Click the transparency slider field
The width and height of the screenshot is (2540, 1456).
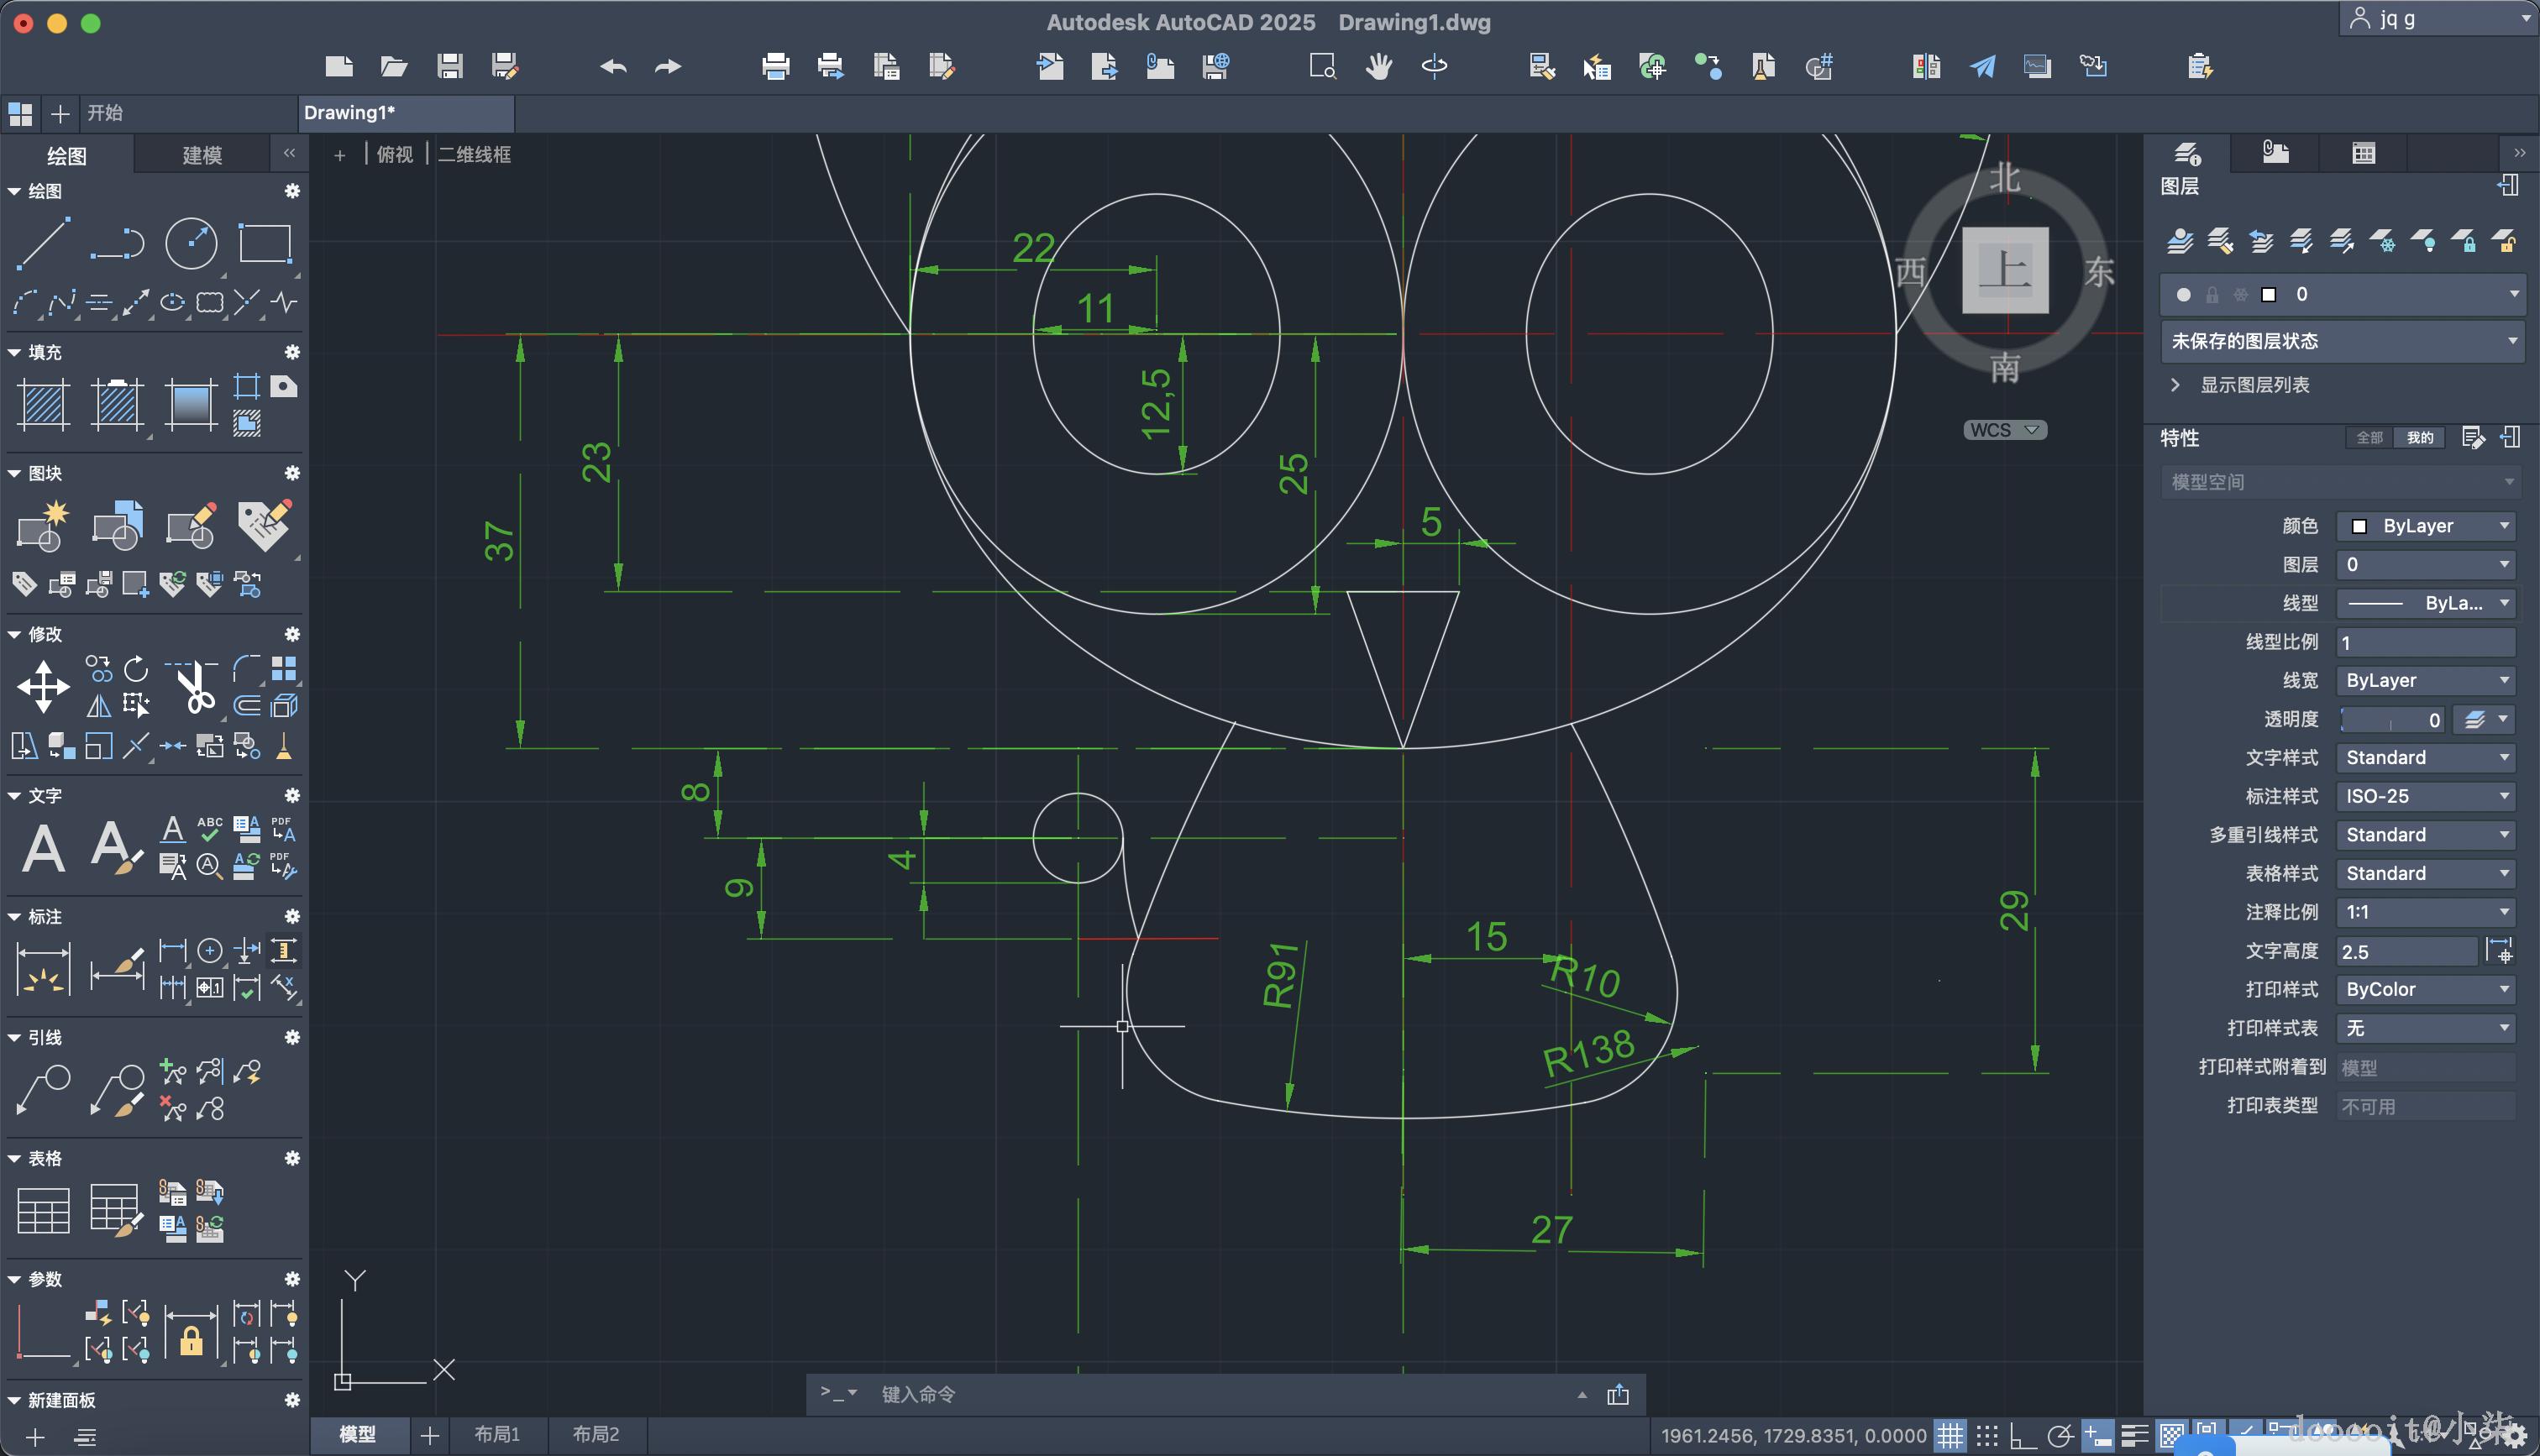[x=2392, y=719]
